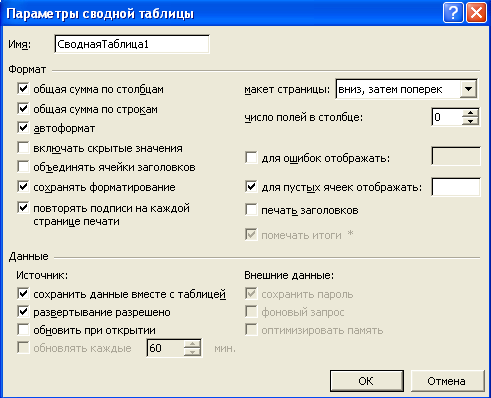Image resolution: width=491 pixels, height=398 pixels.
Task: Disable the 'автоформат' checkbox
Action: (23, 128)
